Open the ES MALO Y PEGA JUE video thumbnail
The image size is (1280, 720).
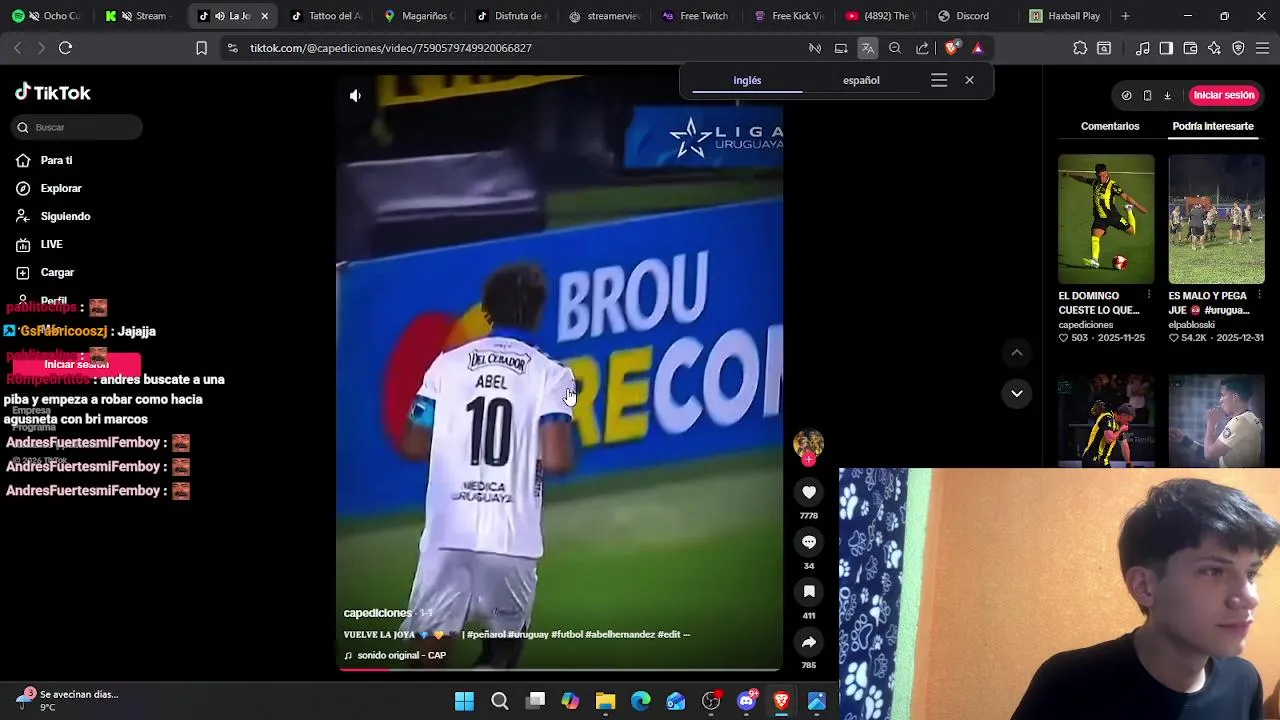[x=1216, y=219]
